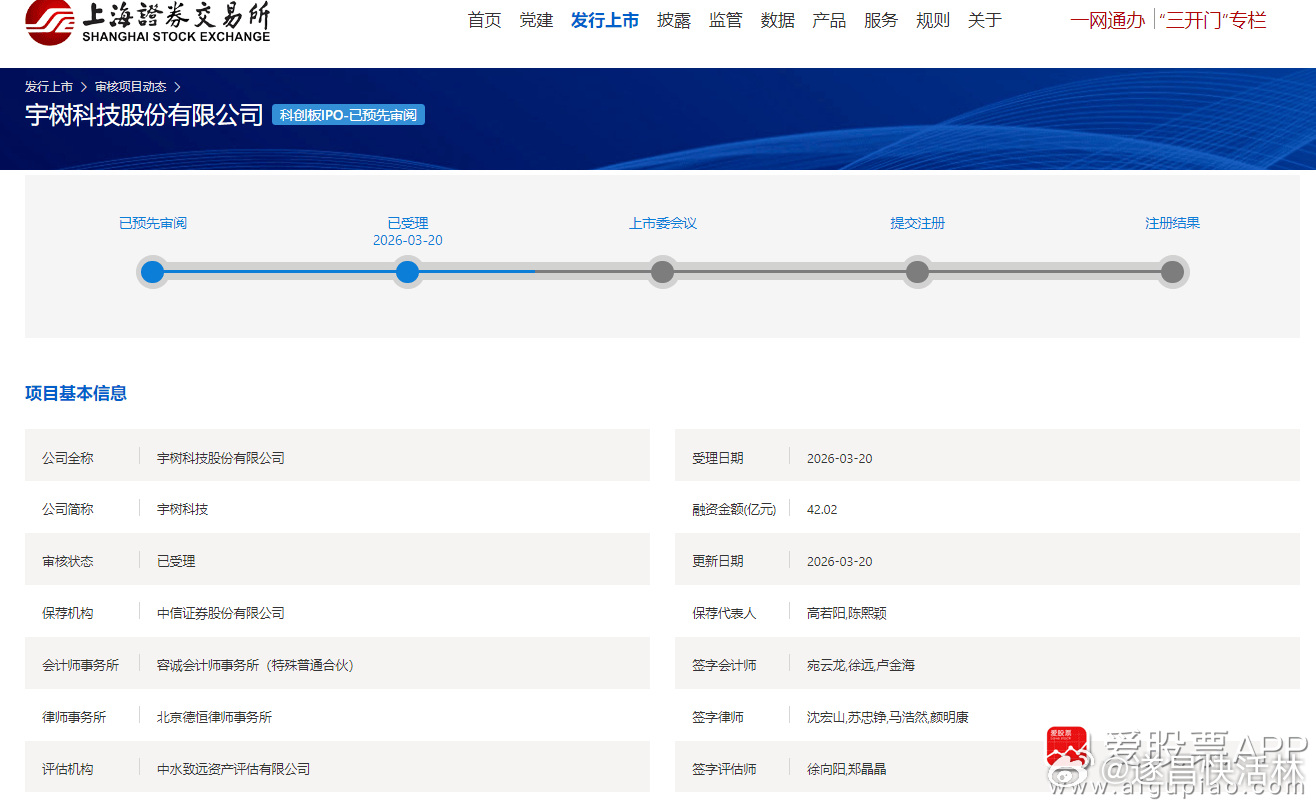The width and height of the screenshot is (1316, 801).
Task: Select the 提交注册 progress step dot
Action: pyautogui.click(x=917, y=271)
